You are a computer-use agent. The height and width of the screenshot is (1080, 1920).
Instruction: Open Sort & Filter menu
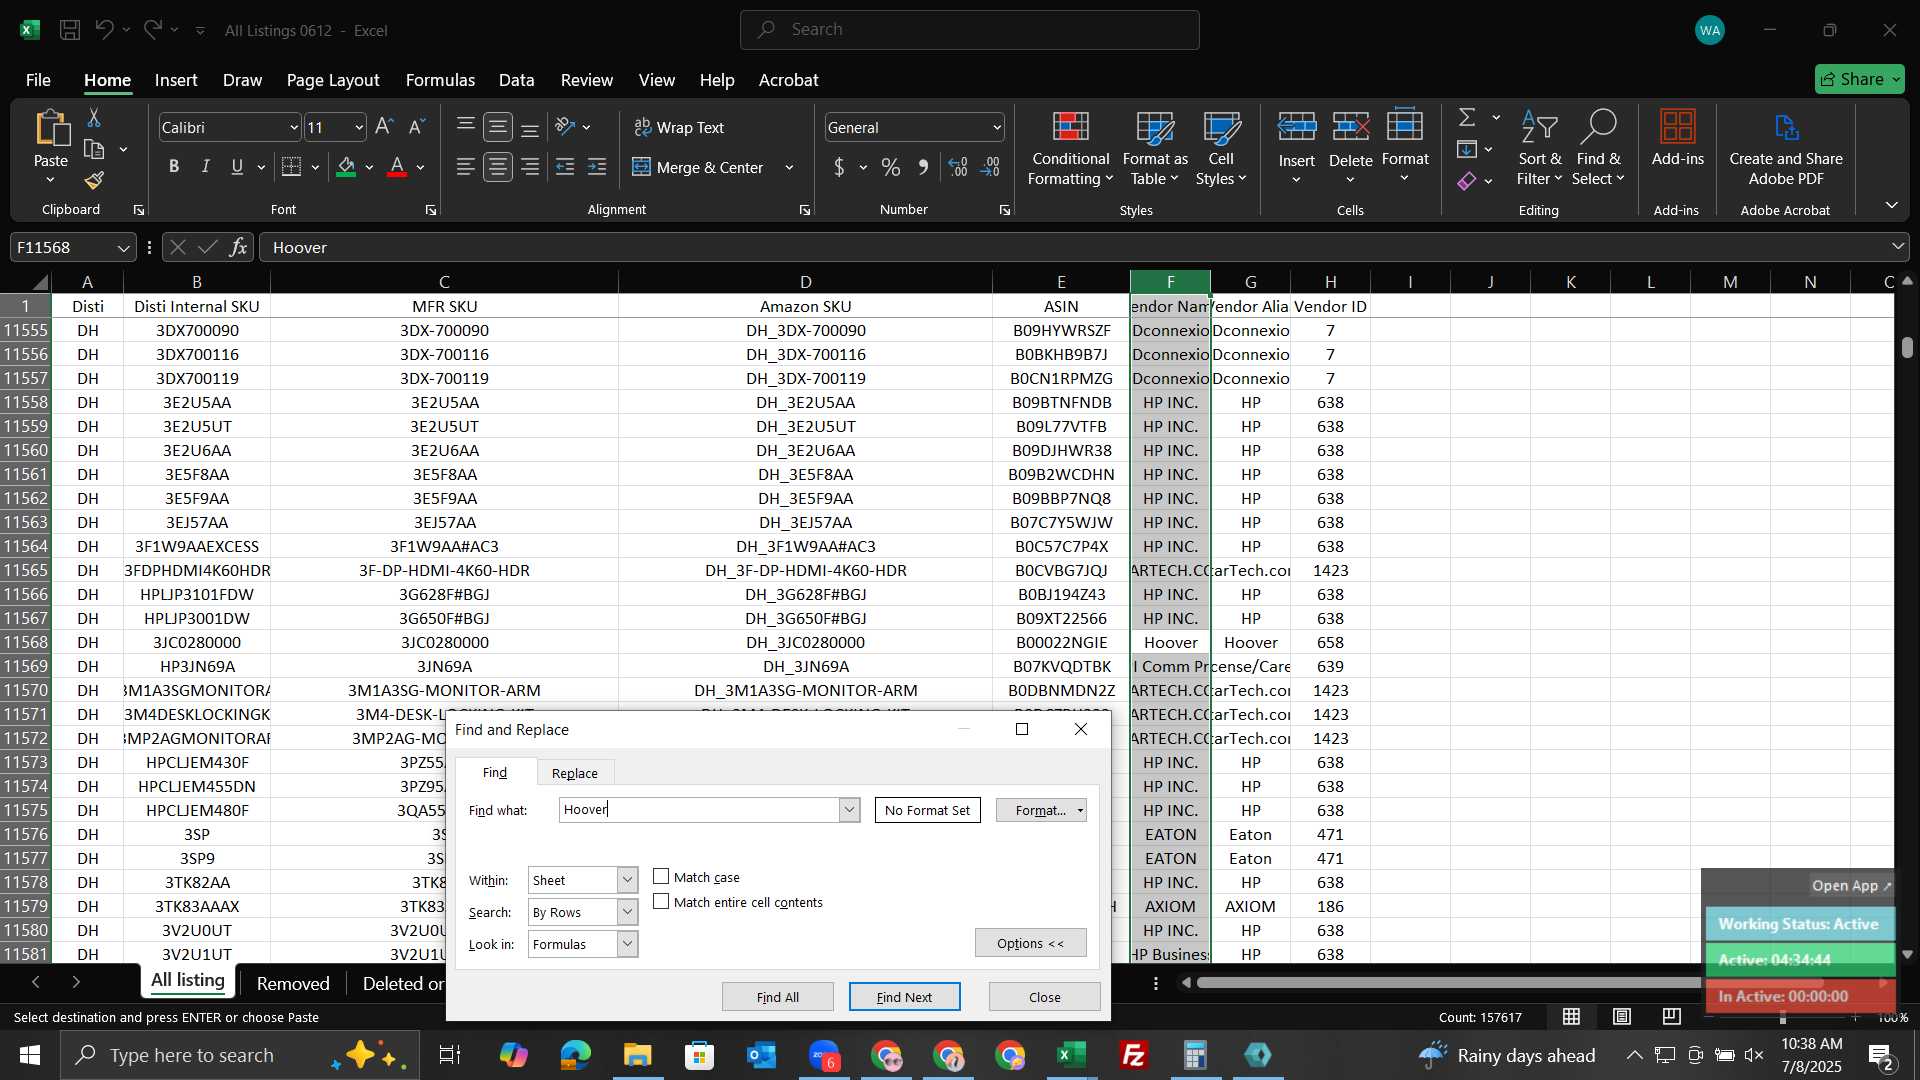(1539, 148)
